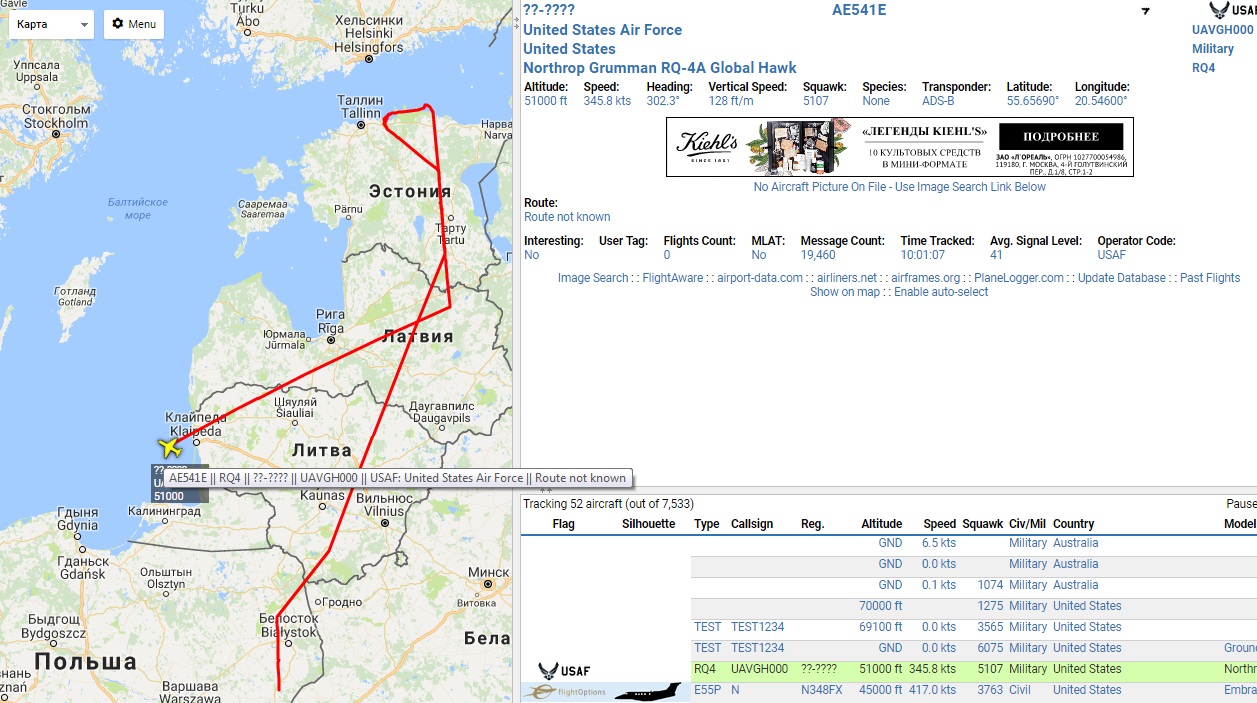The width and height of the screenshot is (1257, 703).
Task: Click the yellow aircraft marker near Klaipeda
Action: tap(171, 447)
